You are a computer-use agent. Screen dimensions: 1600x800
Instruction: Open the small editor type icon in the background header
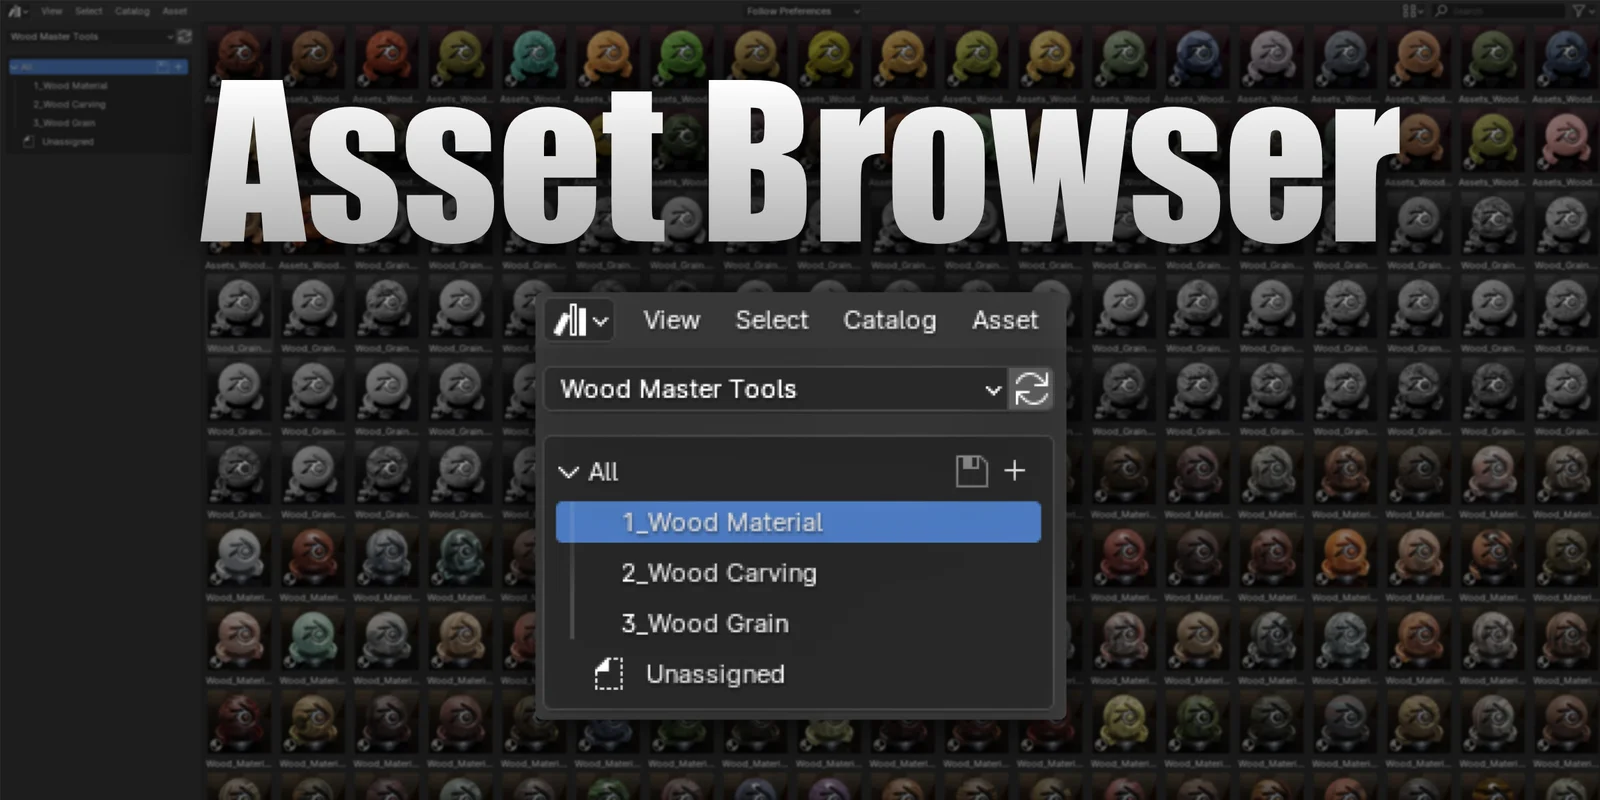pos(18,11)
